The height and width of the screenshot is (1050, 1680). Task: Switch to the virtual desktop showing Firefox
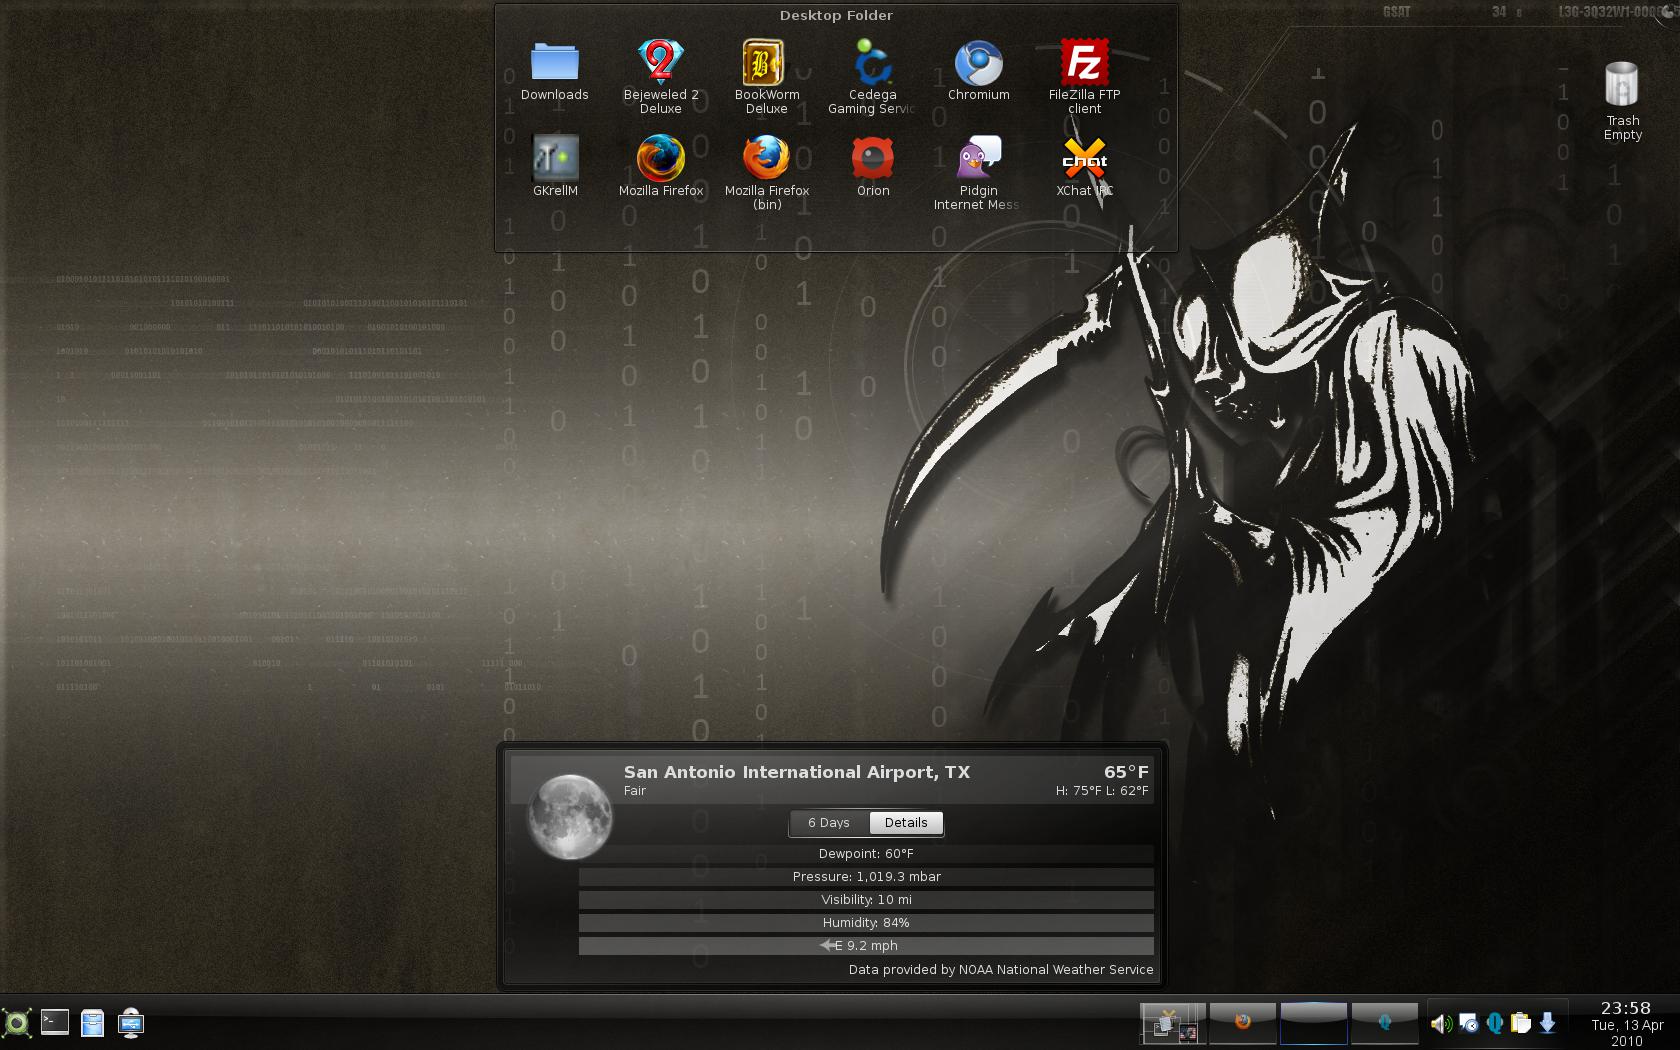pos(1242,1023)
